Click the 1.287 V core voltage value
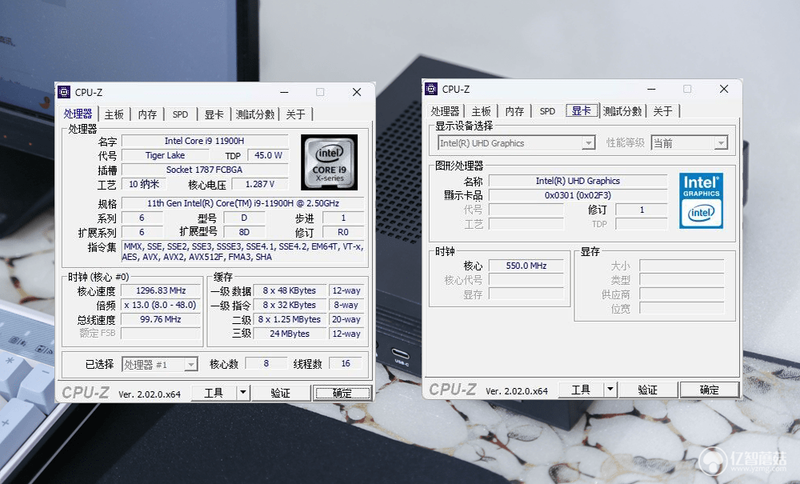 [x=260, y=184]
